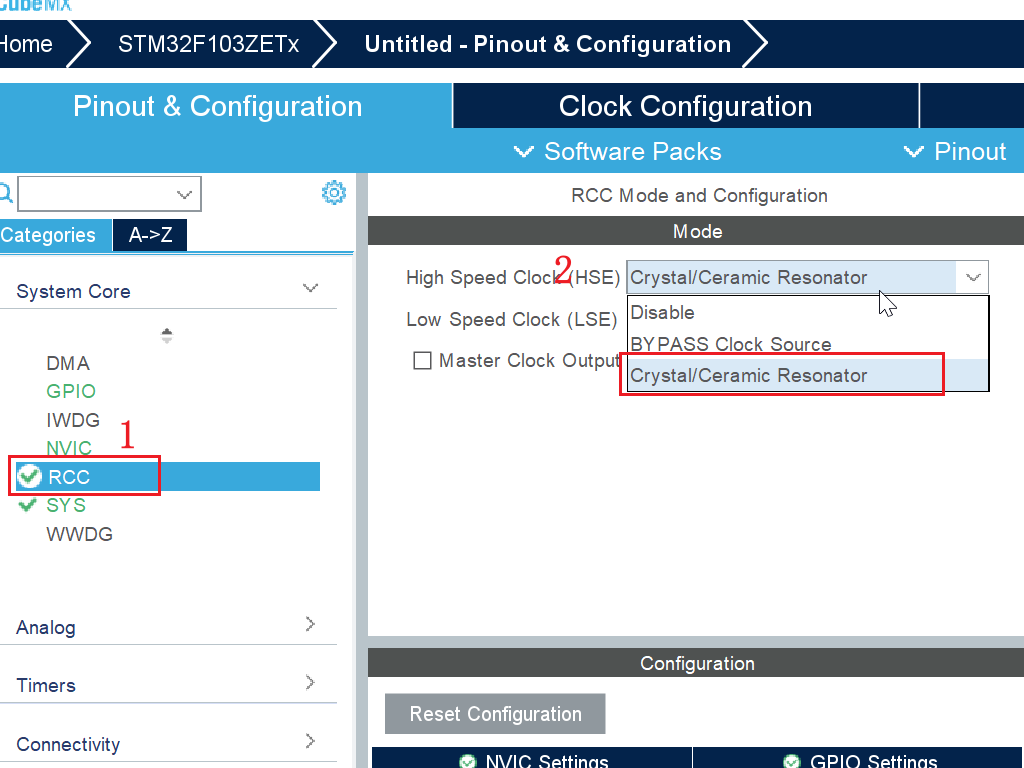Click the SYS green checkmark icon
This screenshot has width=1024, height=768.
27,505
